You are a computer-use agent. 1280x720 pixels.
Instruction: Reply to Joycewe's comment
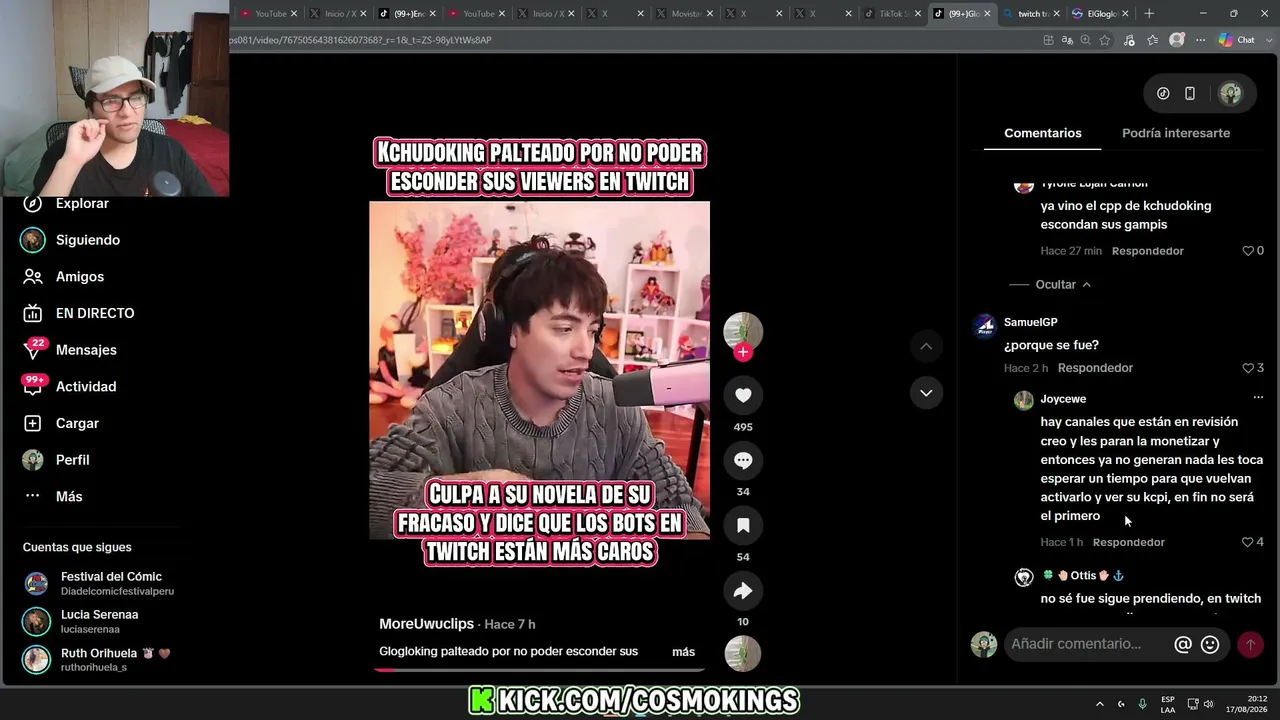click(1129, 542)
